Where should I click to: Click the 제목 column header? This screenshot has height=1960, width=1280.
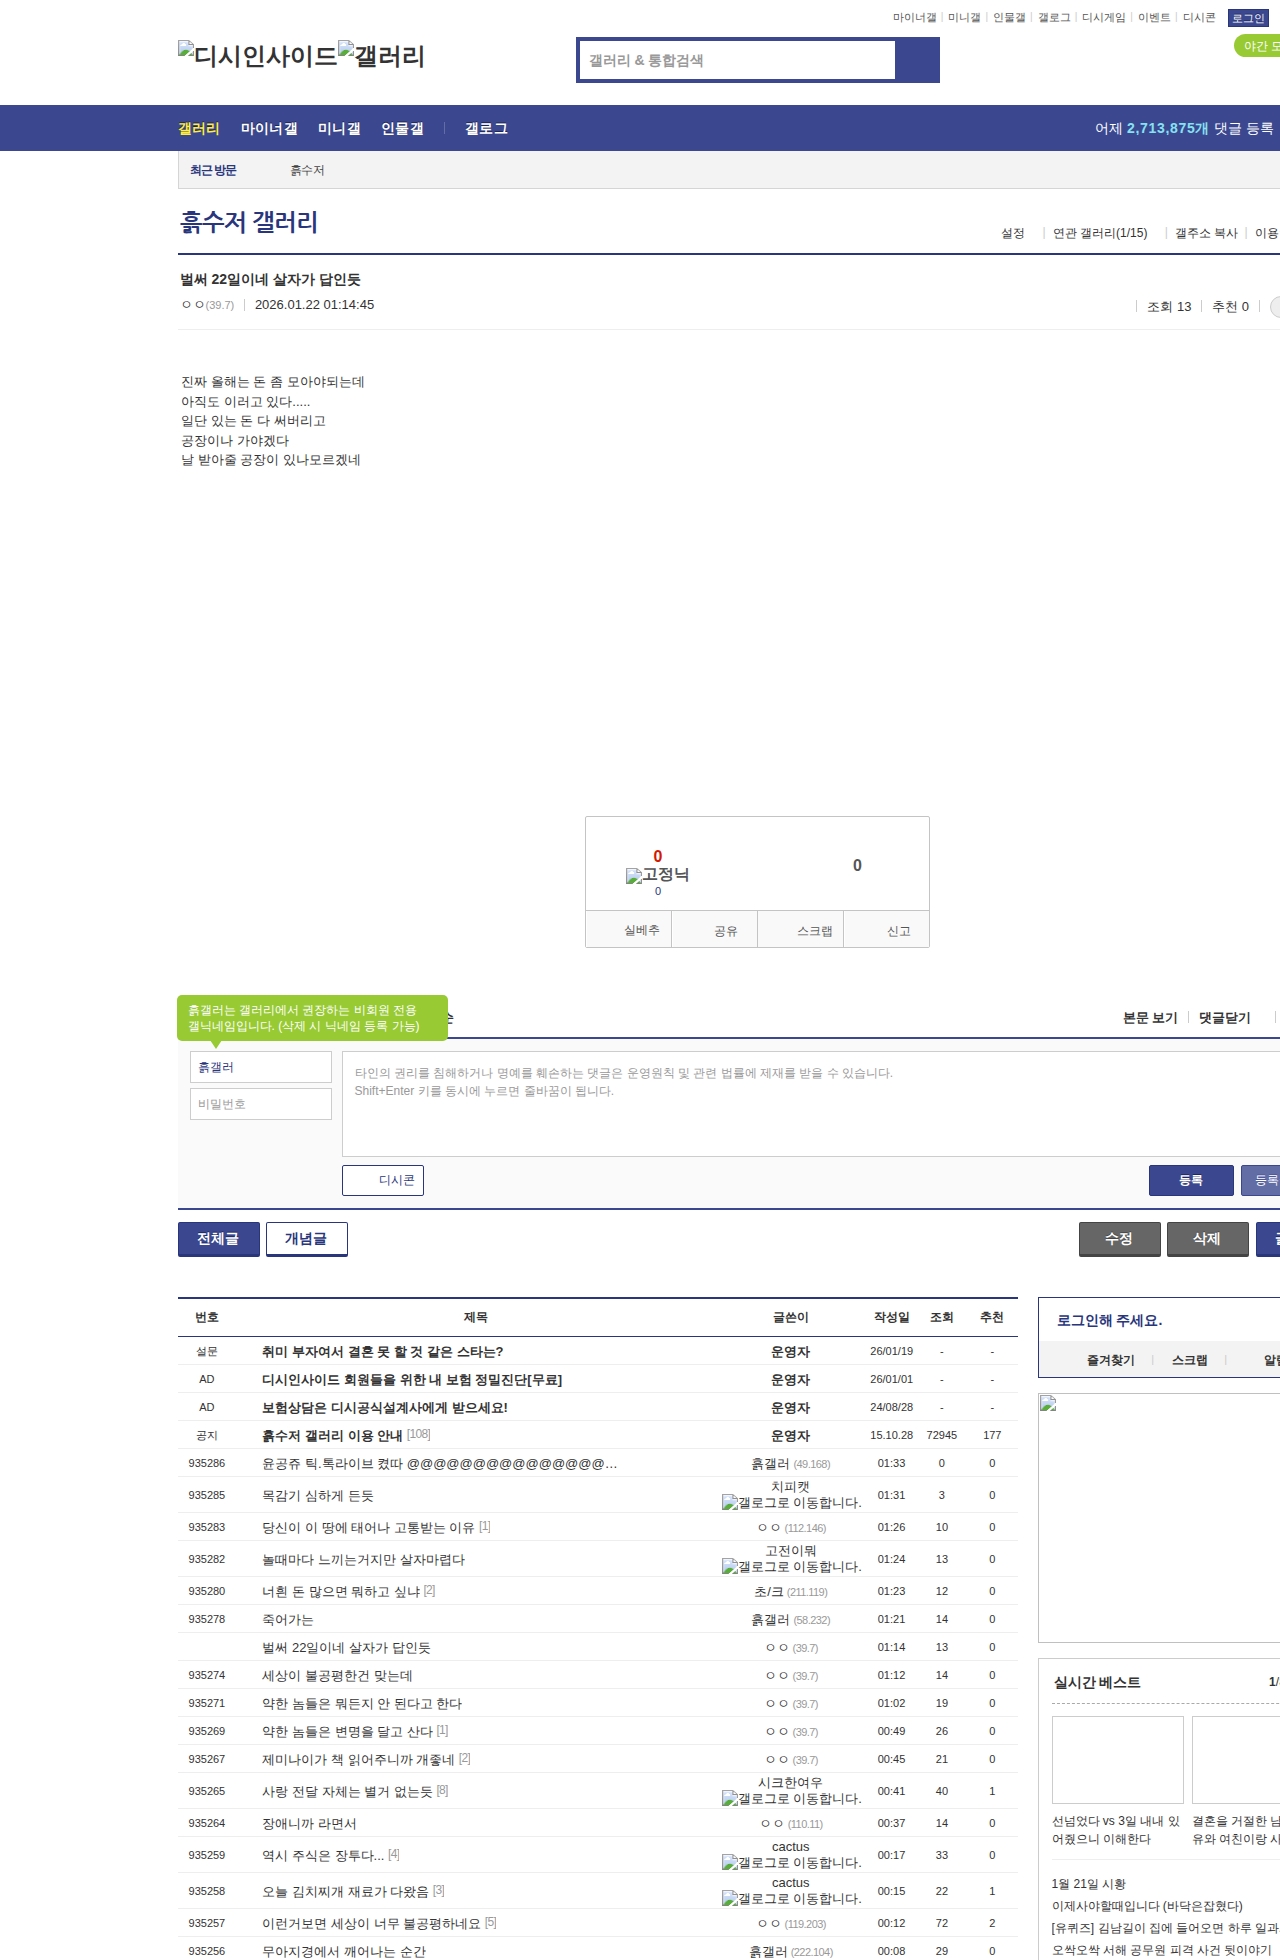click(476, 1318)
